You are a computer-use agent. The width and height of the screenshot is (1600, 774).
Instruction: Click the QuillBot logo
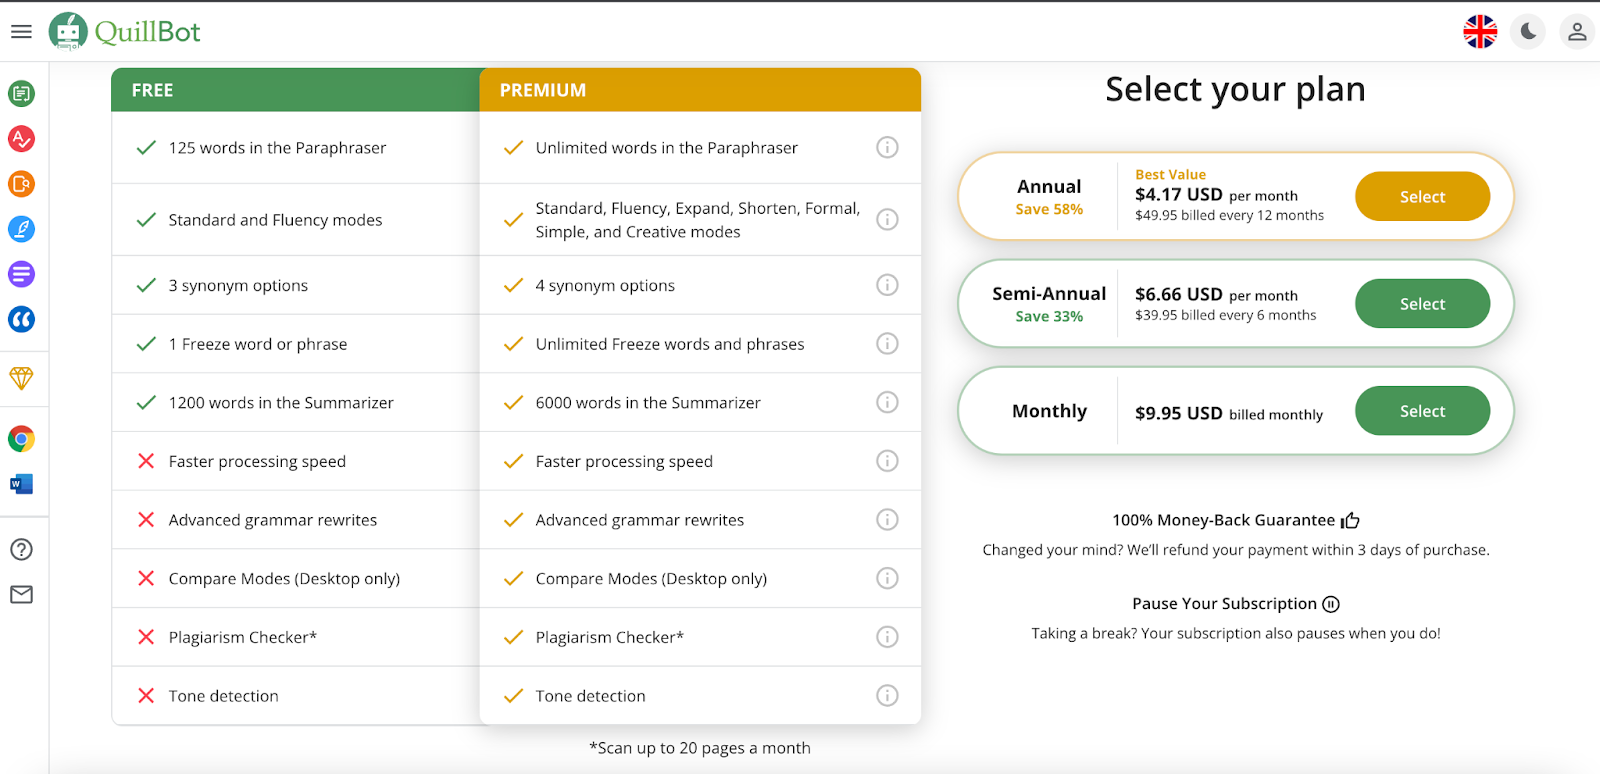125,32
